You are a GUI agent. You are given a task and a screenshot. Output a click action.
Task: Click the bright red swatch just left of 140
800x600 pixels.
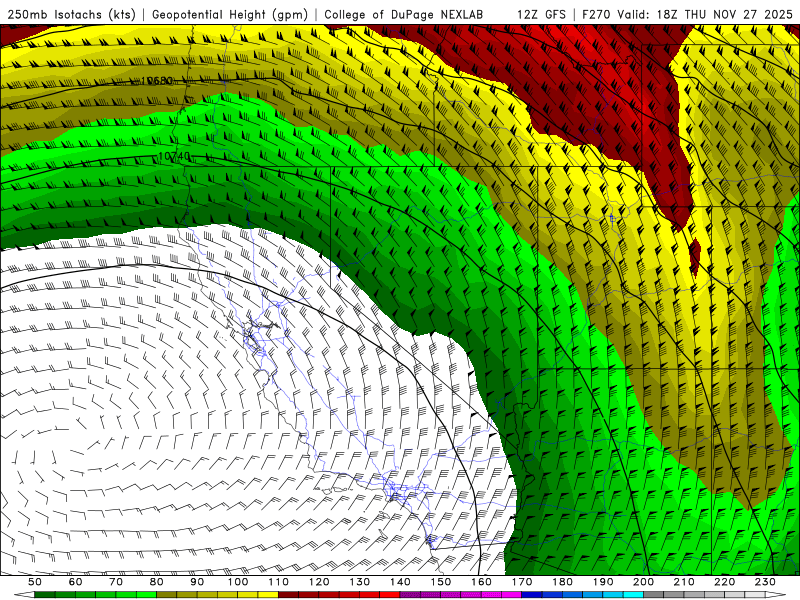(x=390, y=595)
